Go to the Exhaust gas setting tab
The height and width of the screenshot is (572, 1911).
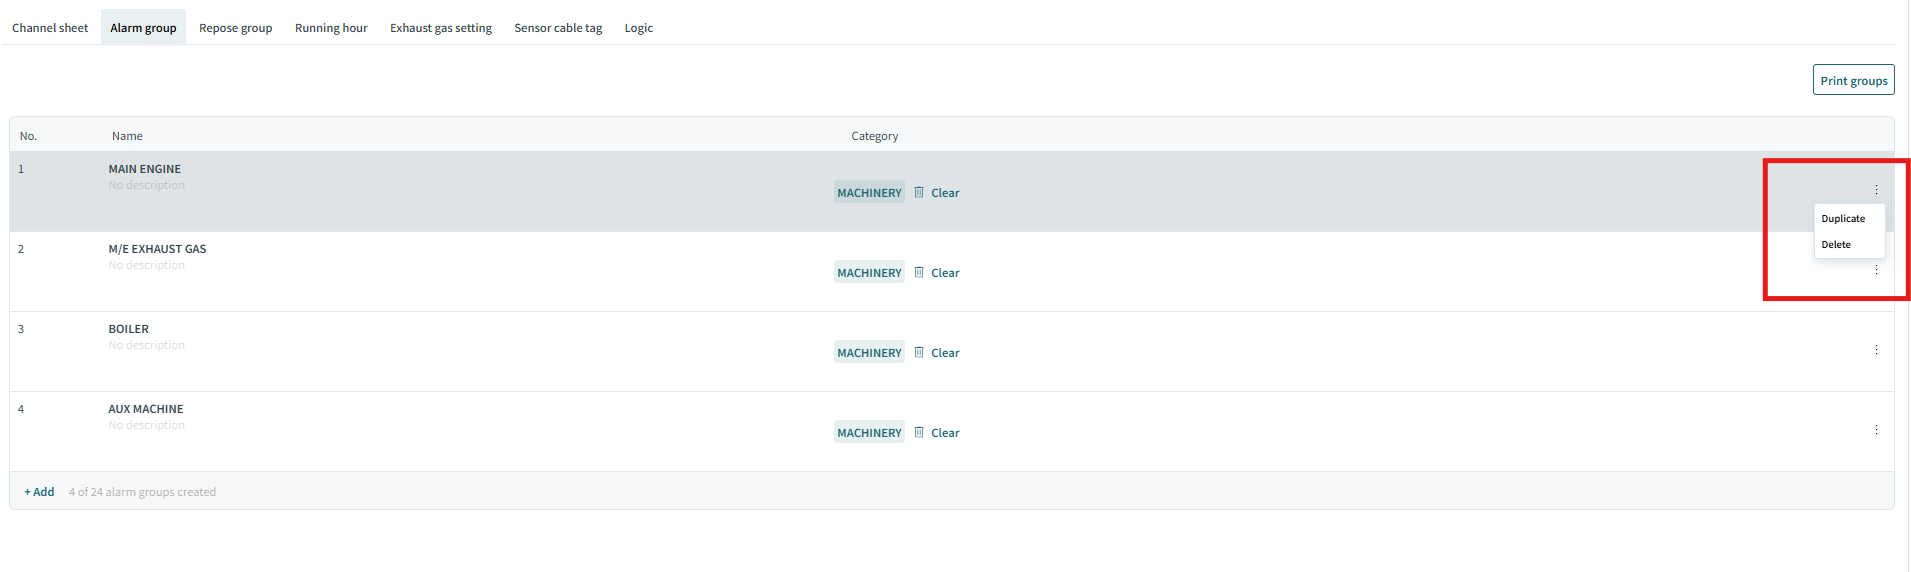click(x=441, y=27)
